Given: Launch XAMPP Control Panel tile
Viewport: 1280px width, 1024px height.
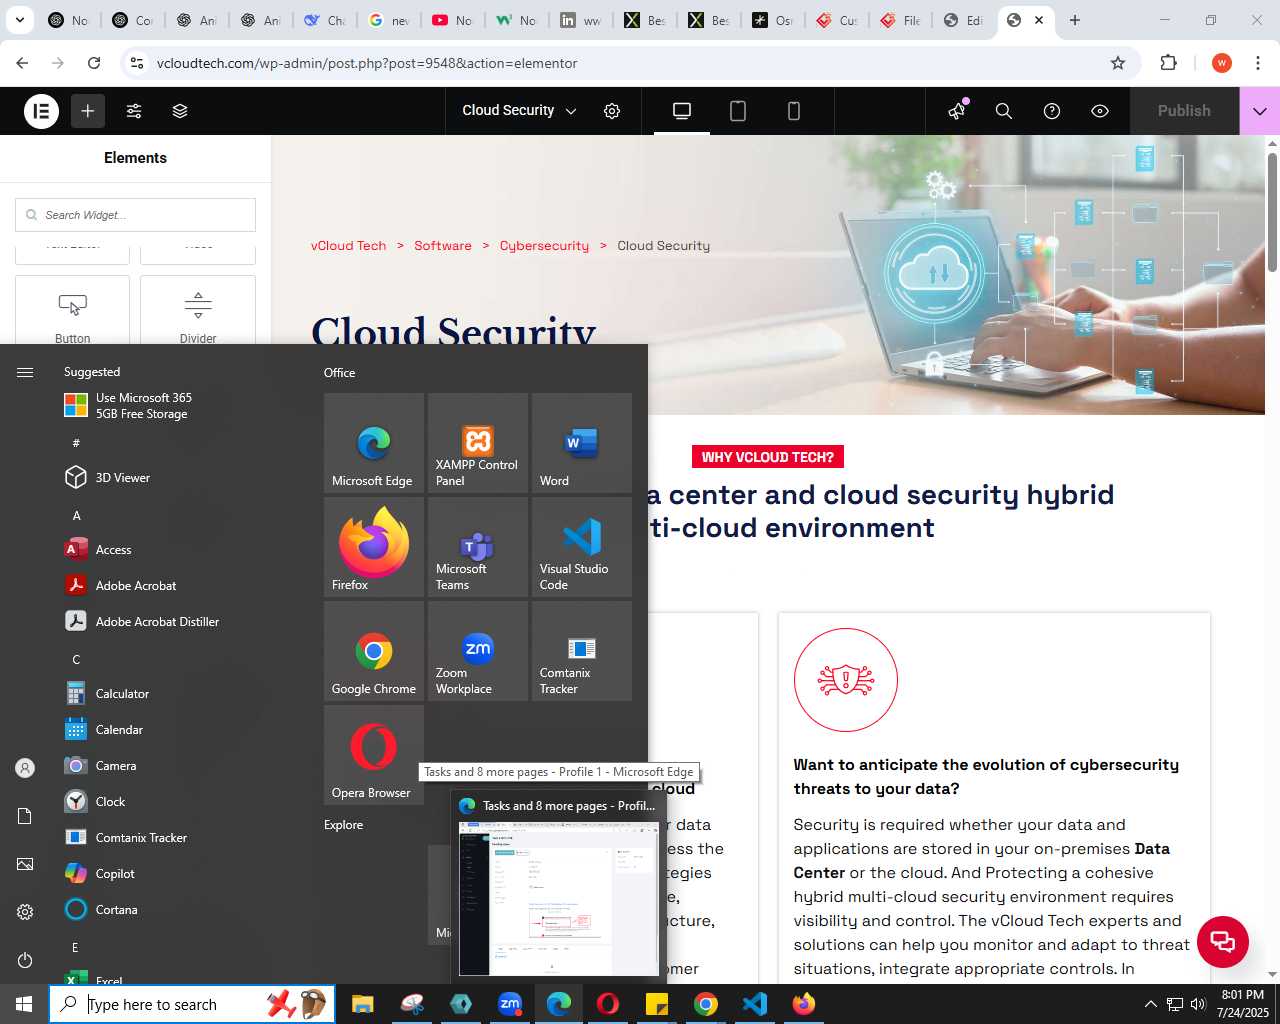Looking at the screenshot, I should (x=478, y=443).
